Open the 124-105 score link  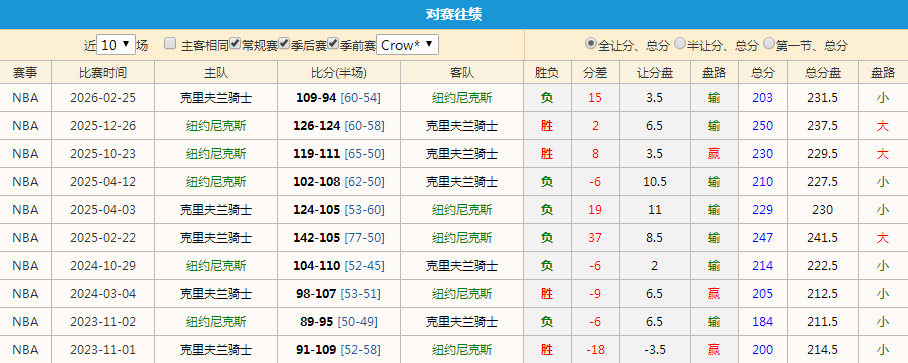pyautogui.click(x=316, y=210)
